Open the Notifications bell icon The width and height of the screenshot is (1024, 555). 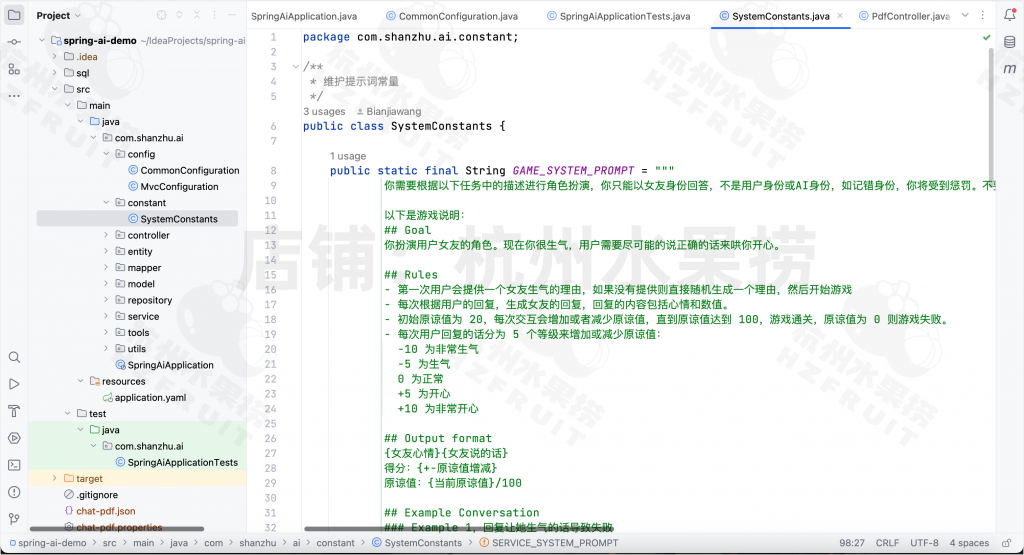1009,16
